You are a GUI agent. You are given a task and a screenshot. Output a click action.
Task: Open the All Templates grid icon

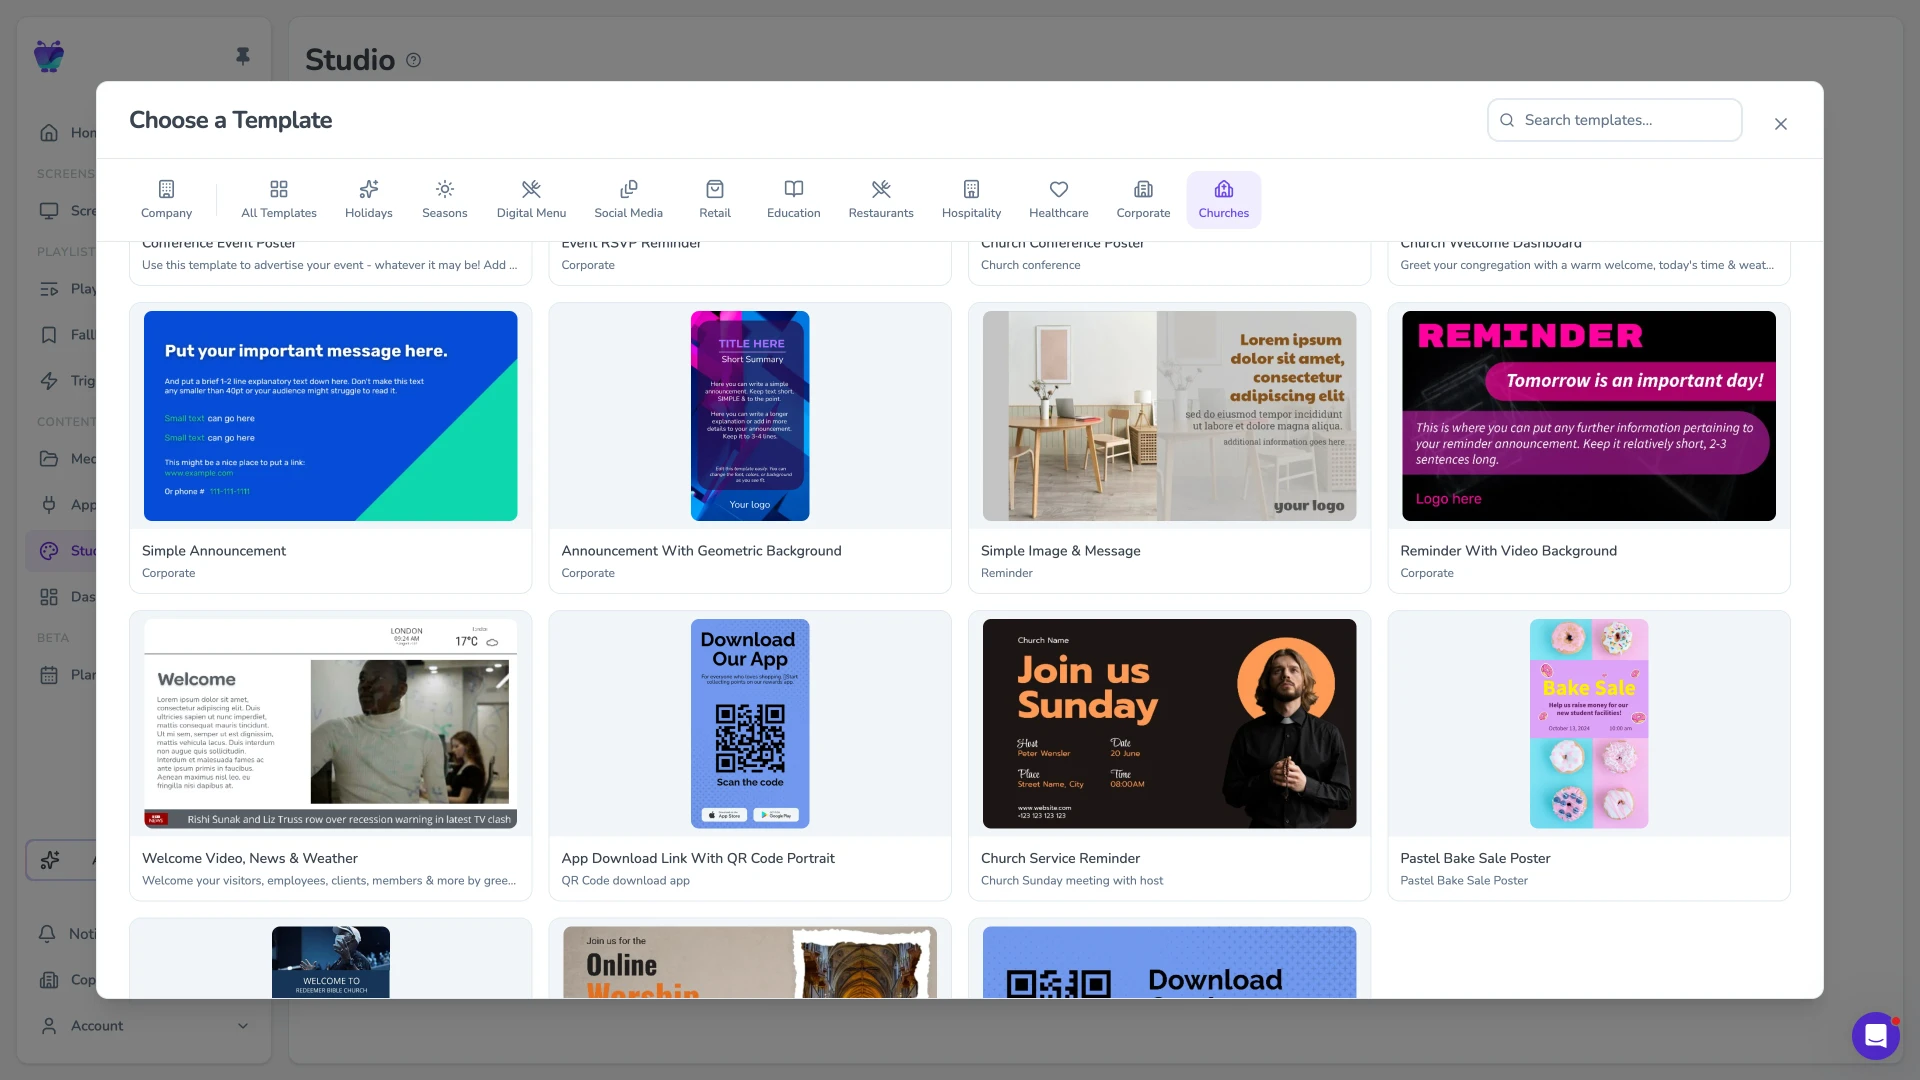click(x=279, y=189)
